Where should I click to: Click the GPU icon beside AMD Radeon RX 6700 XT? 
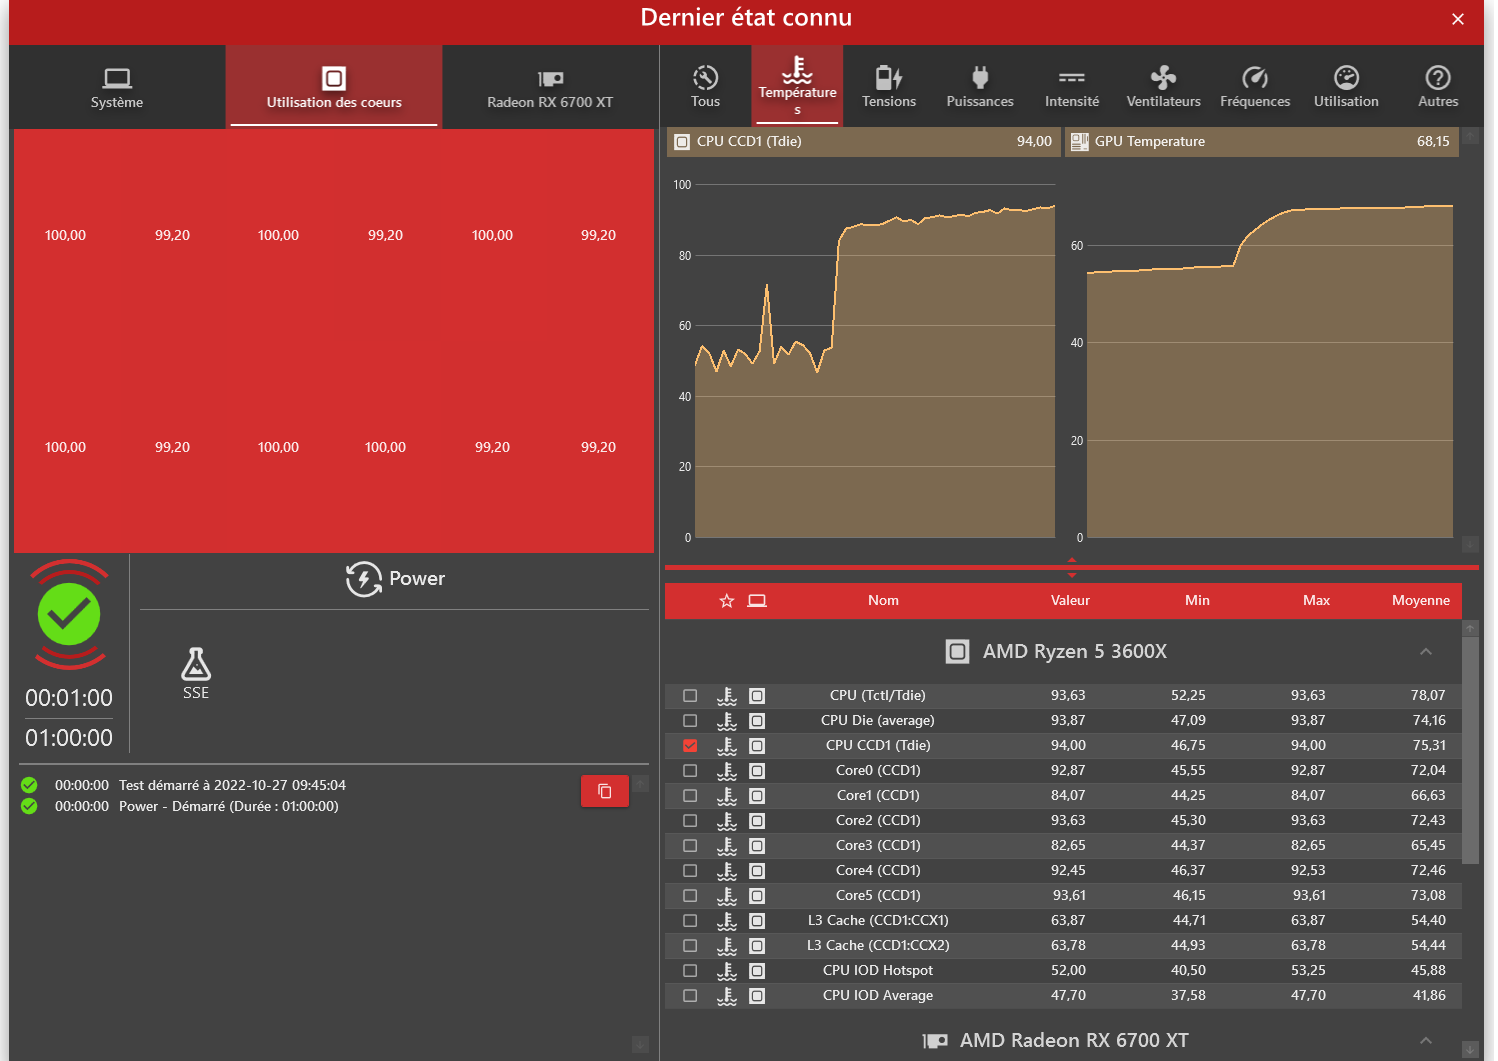coord(935,1041)
